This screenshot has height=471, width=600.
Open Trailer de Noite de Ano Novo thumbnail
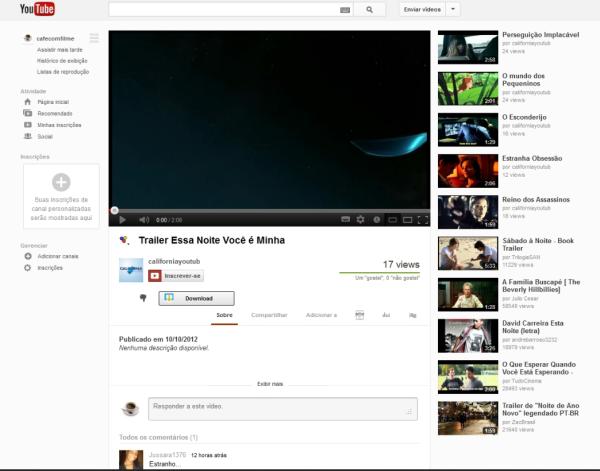468,418
